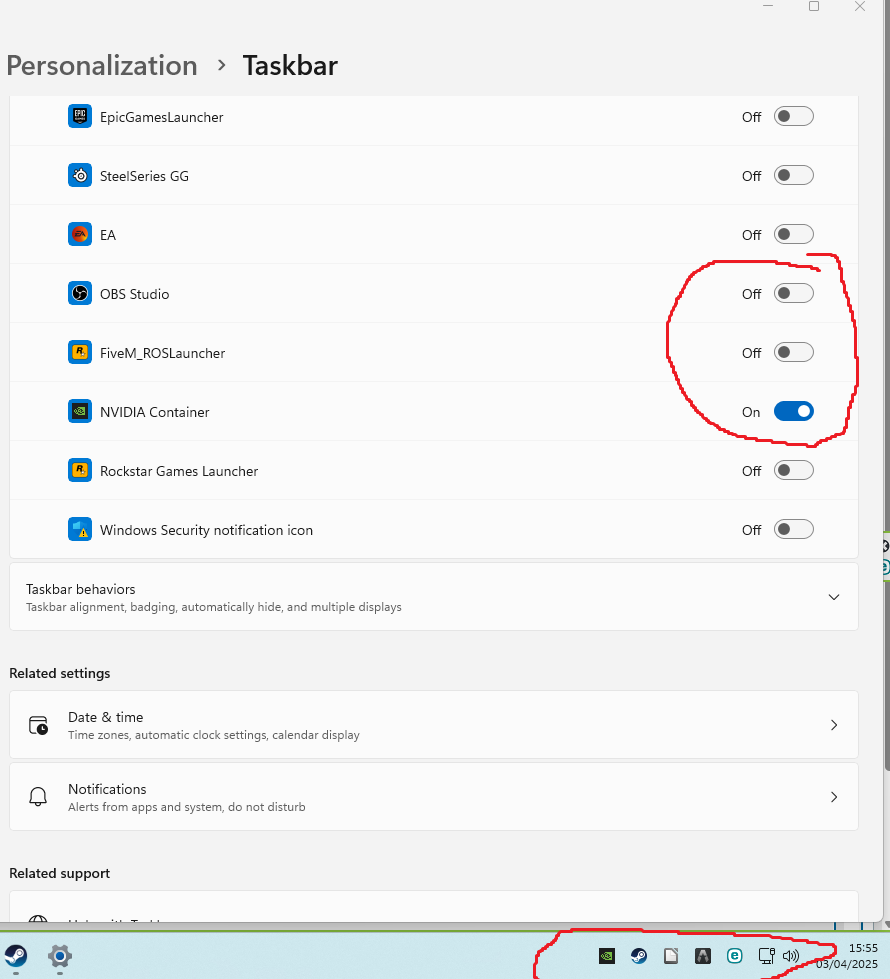This screenshot has width=890, height=979.
Task: Close the Settings window
Action: coord(860,6)
